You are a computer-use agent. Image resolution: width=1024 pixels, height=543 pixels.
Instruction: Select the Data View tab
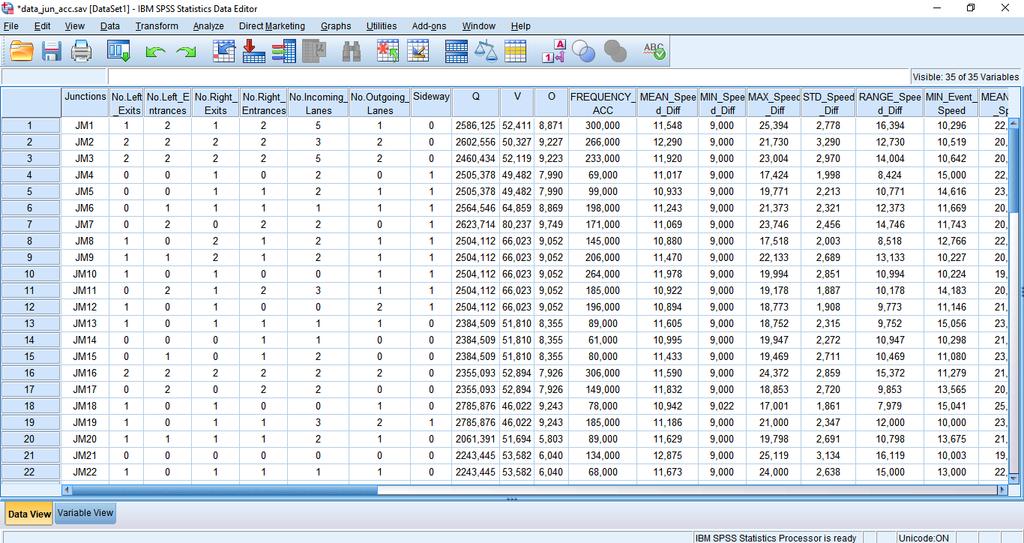coord(29,514)
